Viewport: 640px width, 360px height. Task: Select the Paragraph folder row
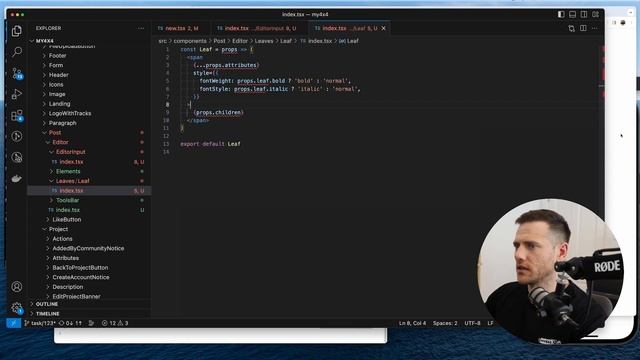[x=89, y=123]
